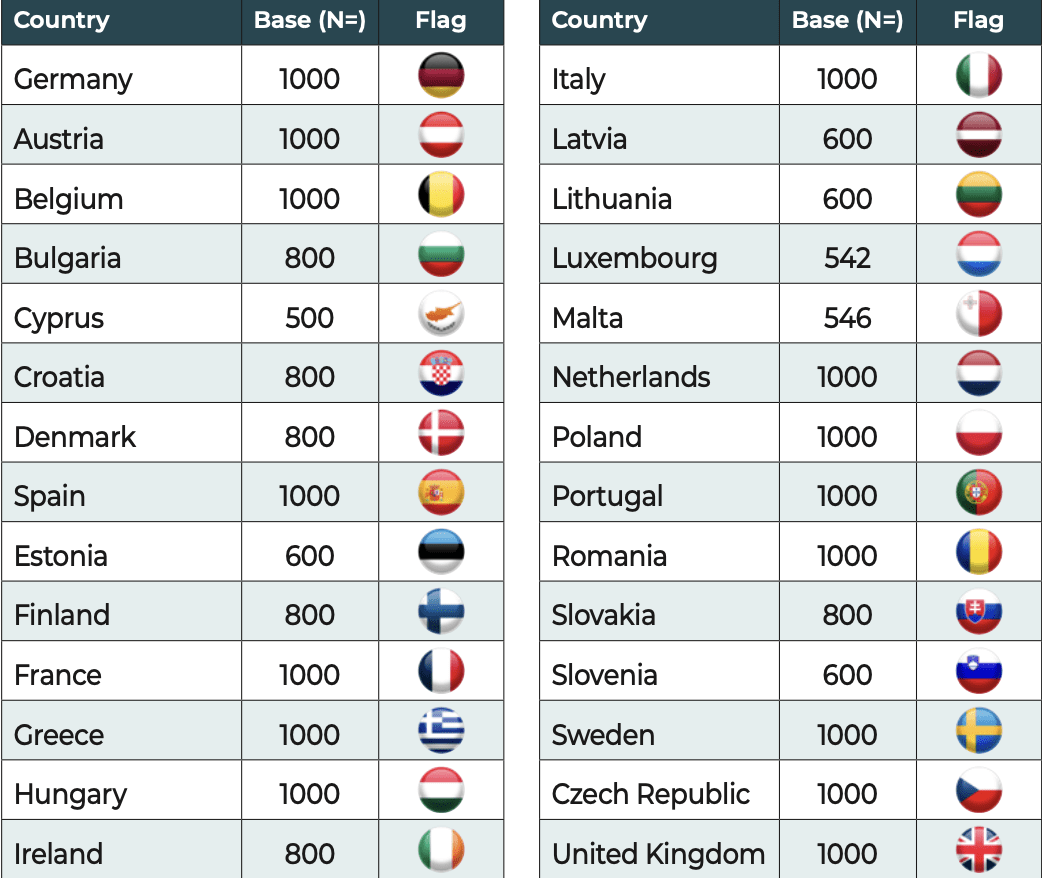Image resolution: width=1042 pixels, height=878 pixels.
Task: Select the Finland flag icon
Action: [441, 613]
